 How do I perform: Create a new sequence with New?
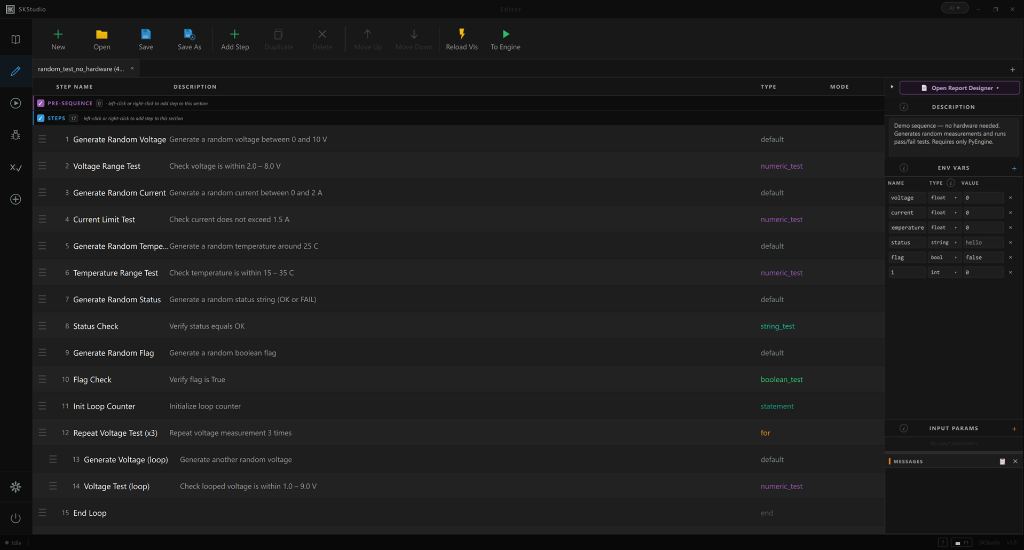coord(58,39)
